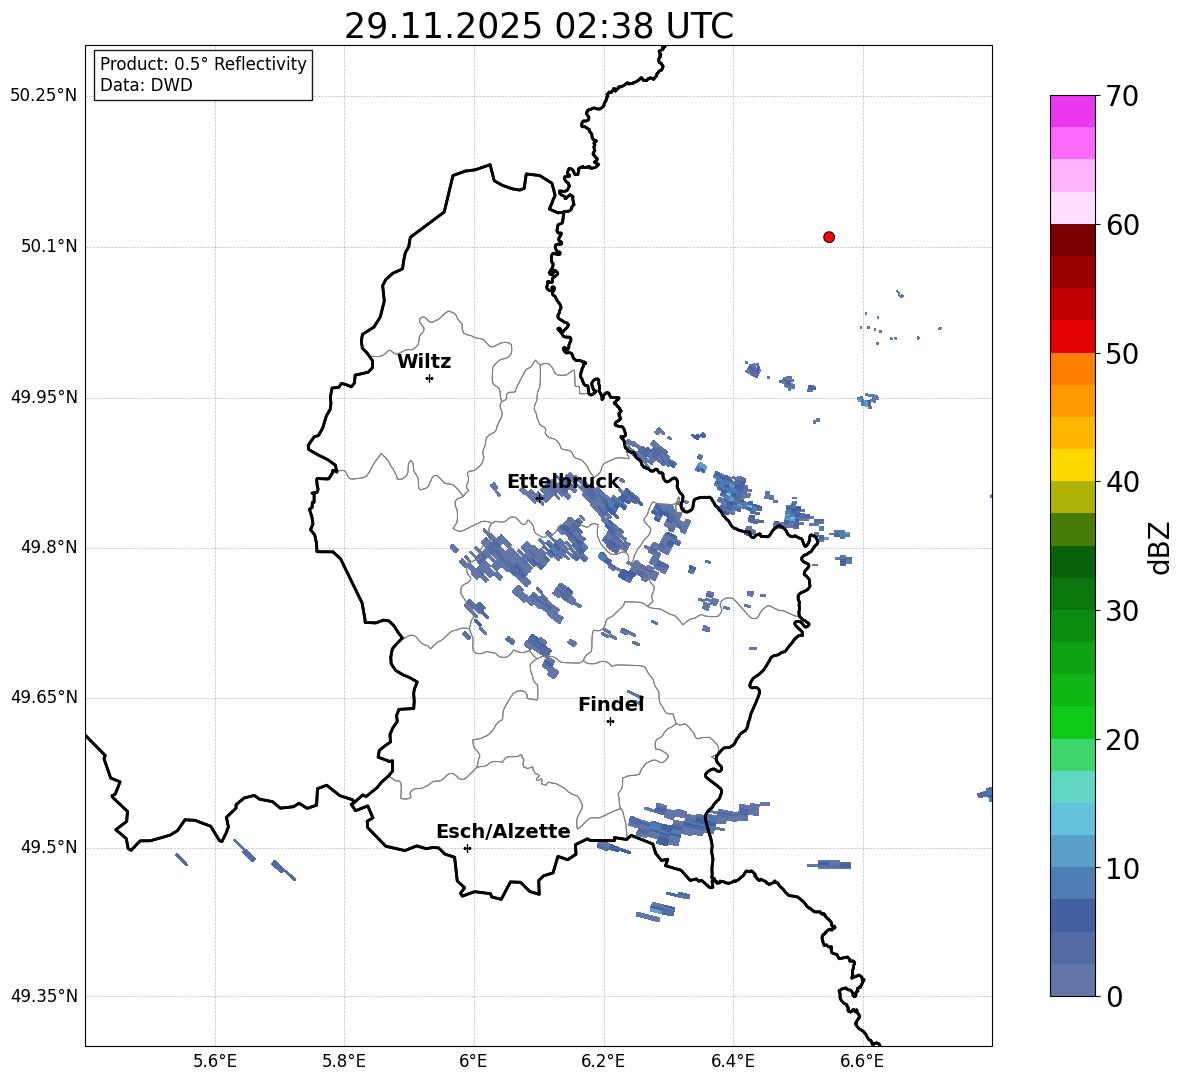Click 'Data: DWD' text
Image resolution: width=1184 pixels, height=1081 pixels.
[x=146, y=85]
